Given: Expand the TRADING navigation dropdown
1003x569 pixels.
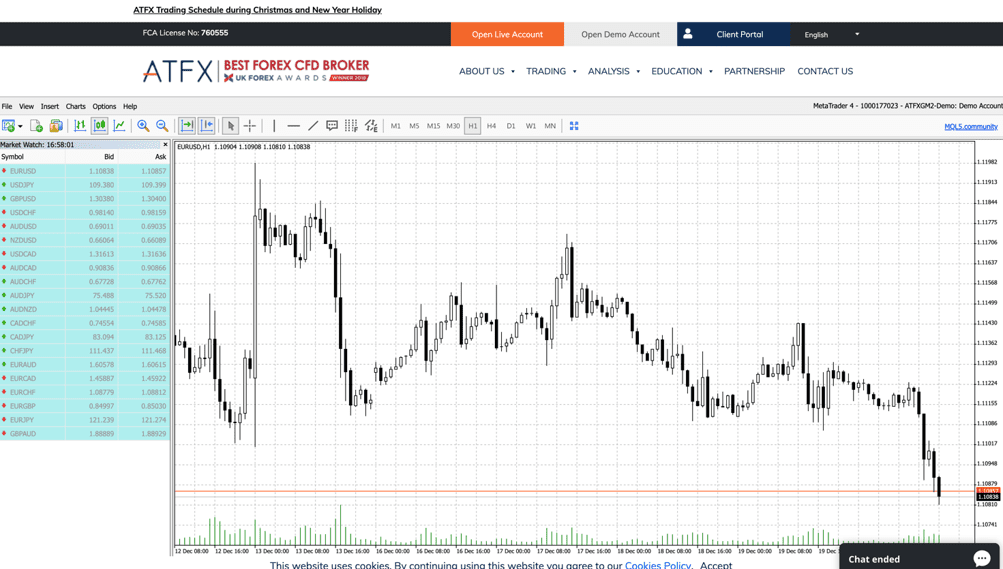Looking at the screenshot, I should click(x=551, y=71).
